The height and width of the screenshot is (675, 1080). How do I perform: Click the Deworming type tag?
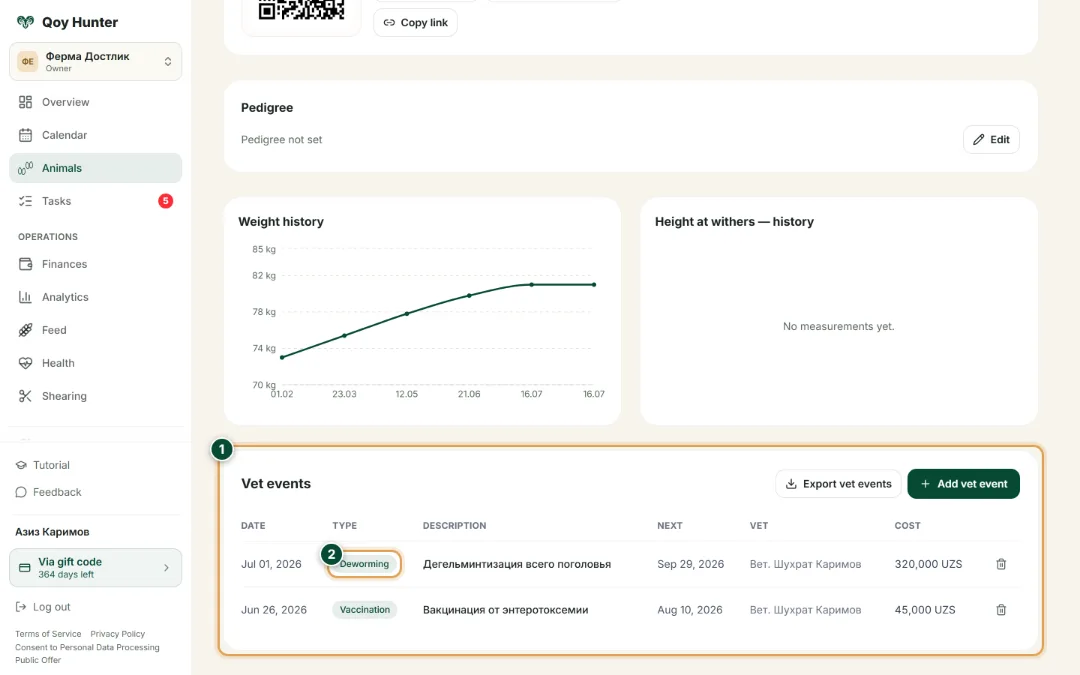tap(364, 564)
